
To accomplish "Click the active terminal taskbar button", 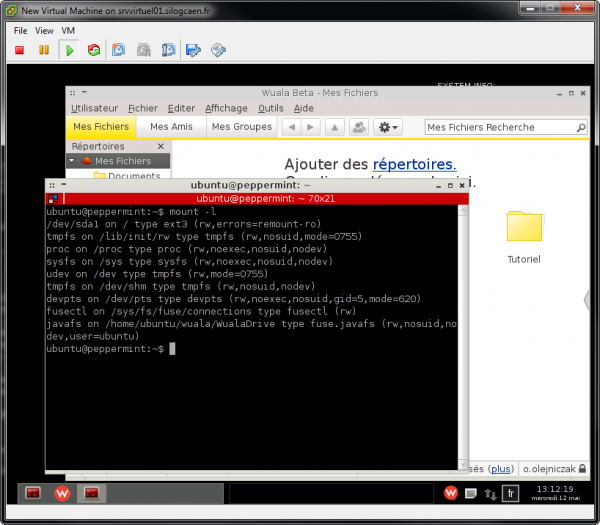I will (91, 493).
